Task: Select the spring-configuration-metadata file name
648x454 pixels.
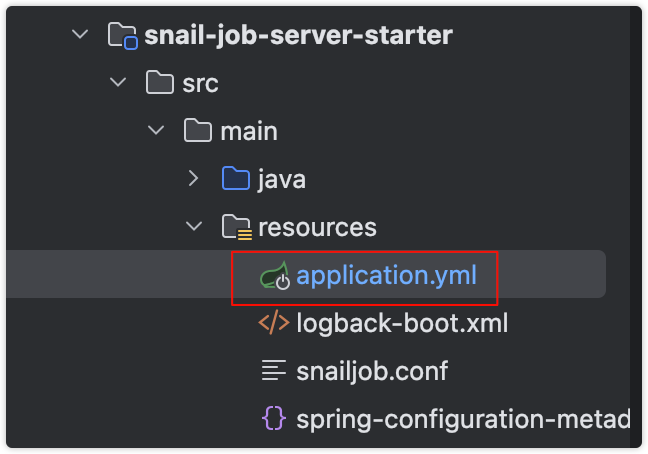Action: [x=462, y=419]
